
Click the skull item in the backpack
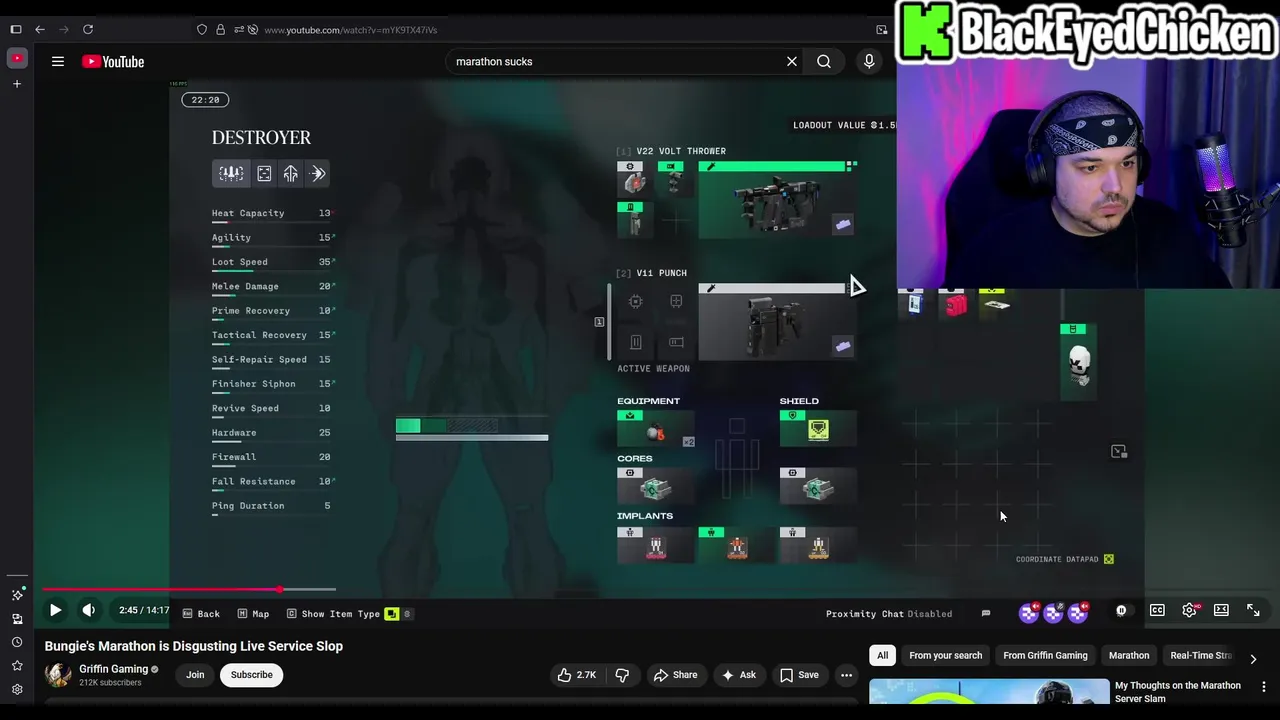click(1078, 362)
